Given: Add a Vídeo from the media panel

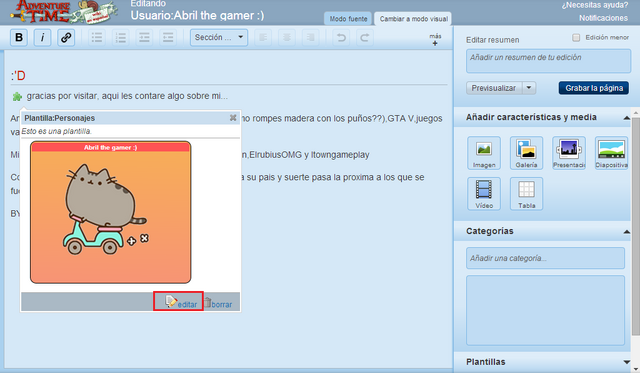Looking at the screenshot, I should pos(484,194).
